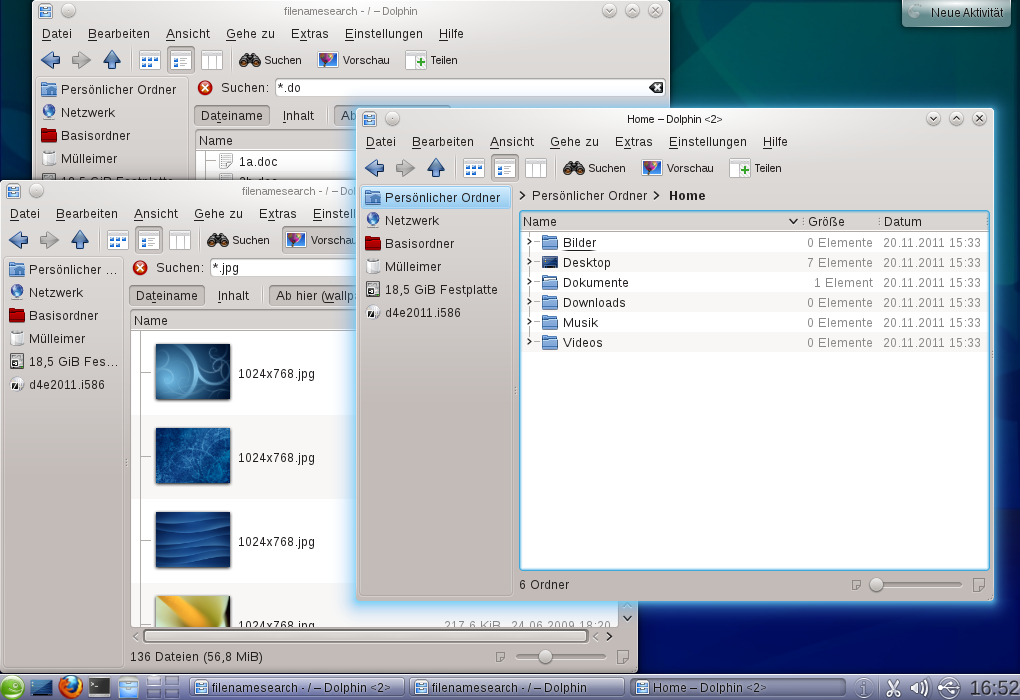The width and height of the screenshot is (1020, 700).
Task: Click the horizontal scrollbar in *.jpg window
Action: coord(366,636)
